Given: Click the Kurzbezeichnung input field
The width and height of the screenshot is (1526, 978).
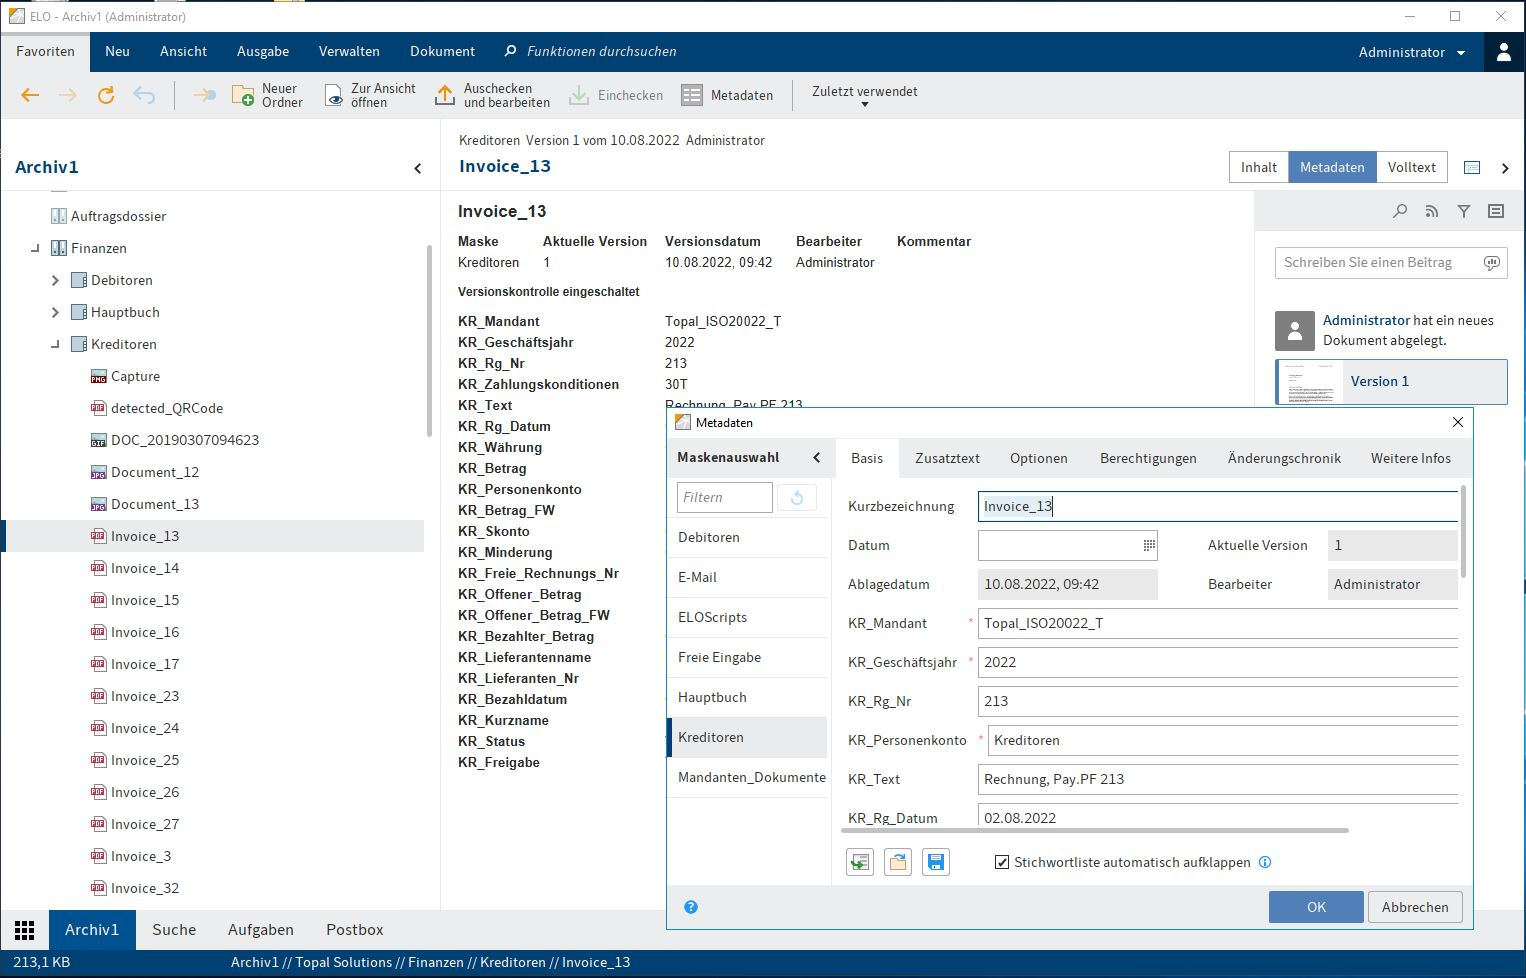Looking at the screenshot, I should coord(1216,506).
